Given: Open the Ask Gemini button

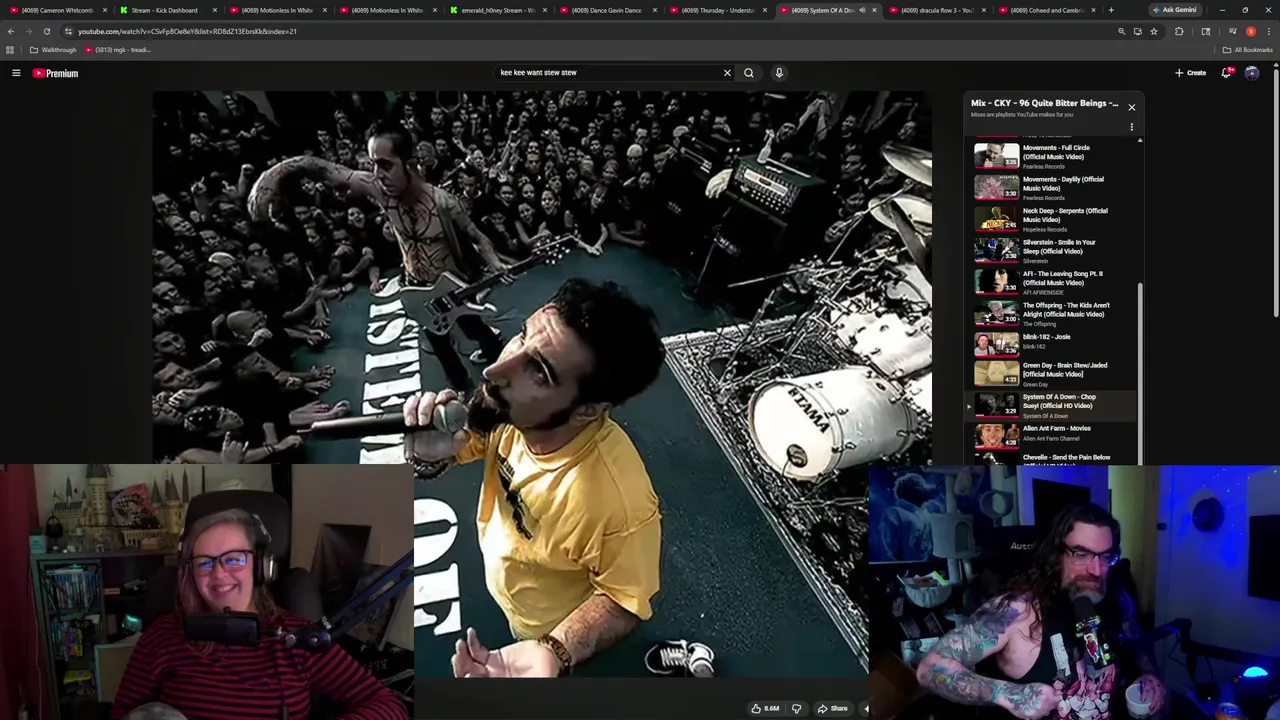Looking at the screenshot, I should click(x=1174, y=10).
